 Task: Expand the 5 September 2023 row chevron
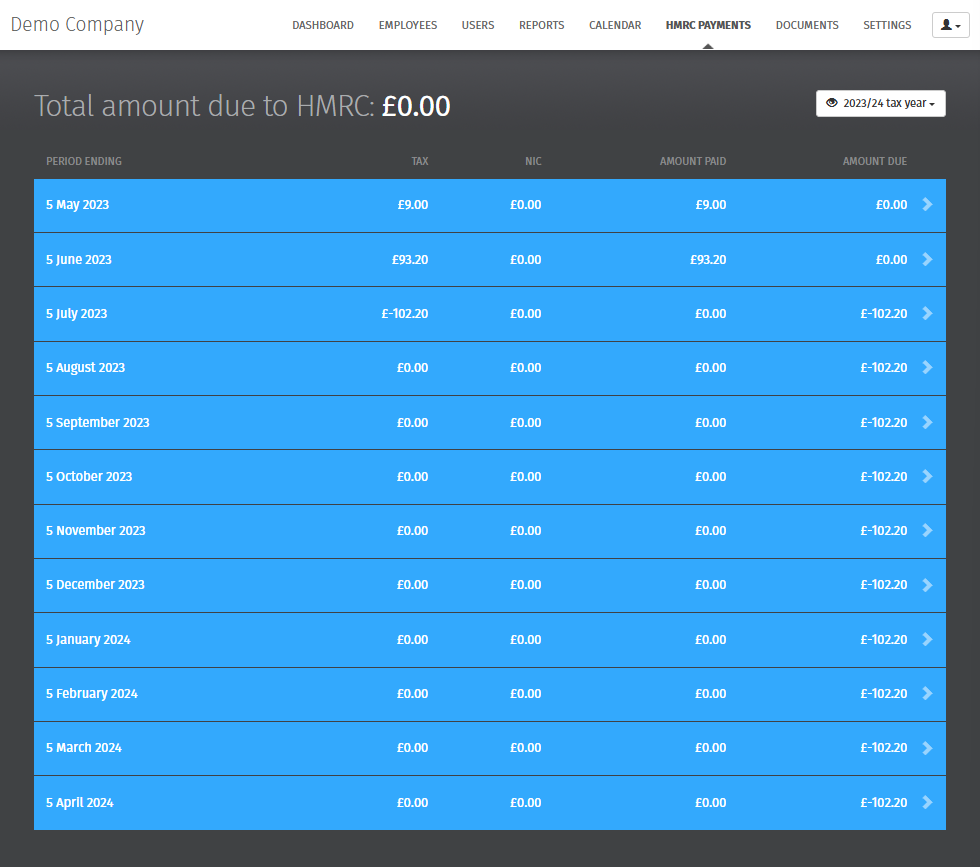[928, 423]
